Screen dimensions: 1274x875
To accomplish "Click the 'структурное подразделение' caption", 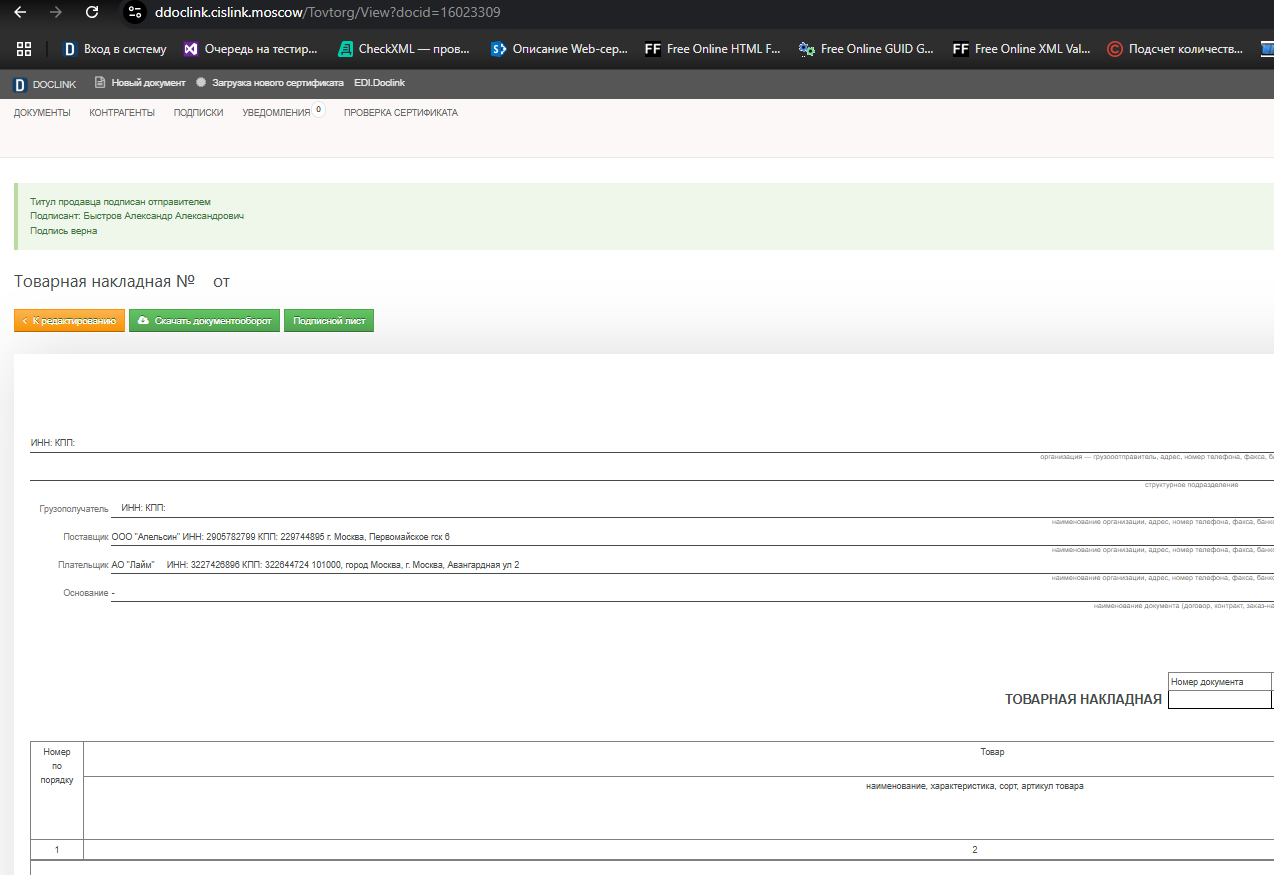I will [x=1191, y=485].
